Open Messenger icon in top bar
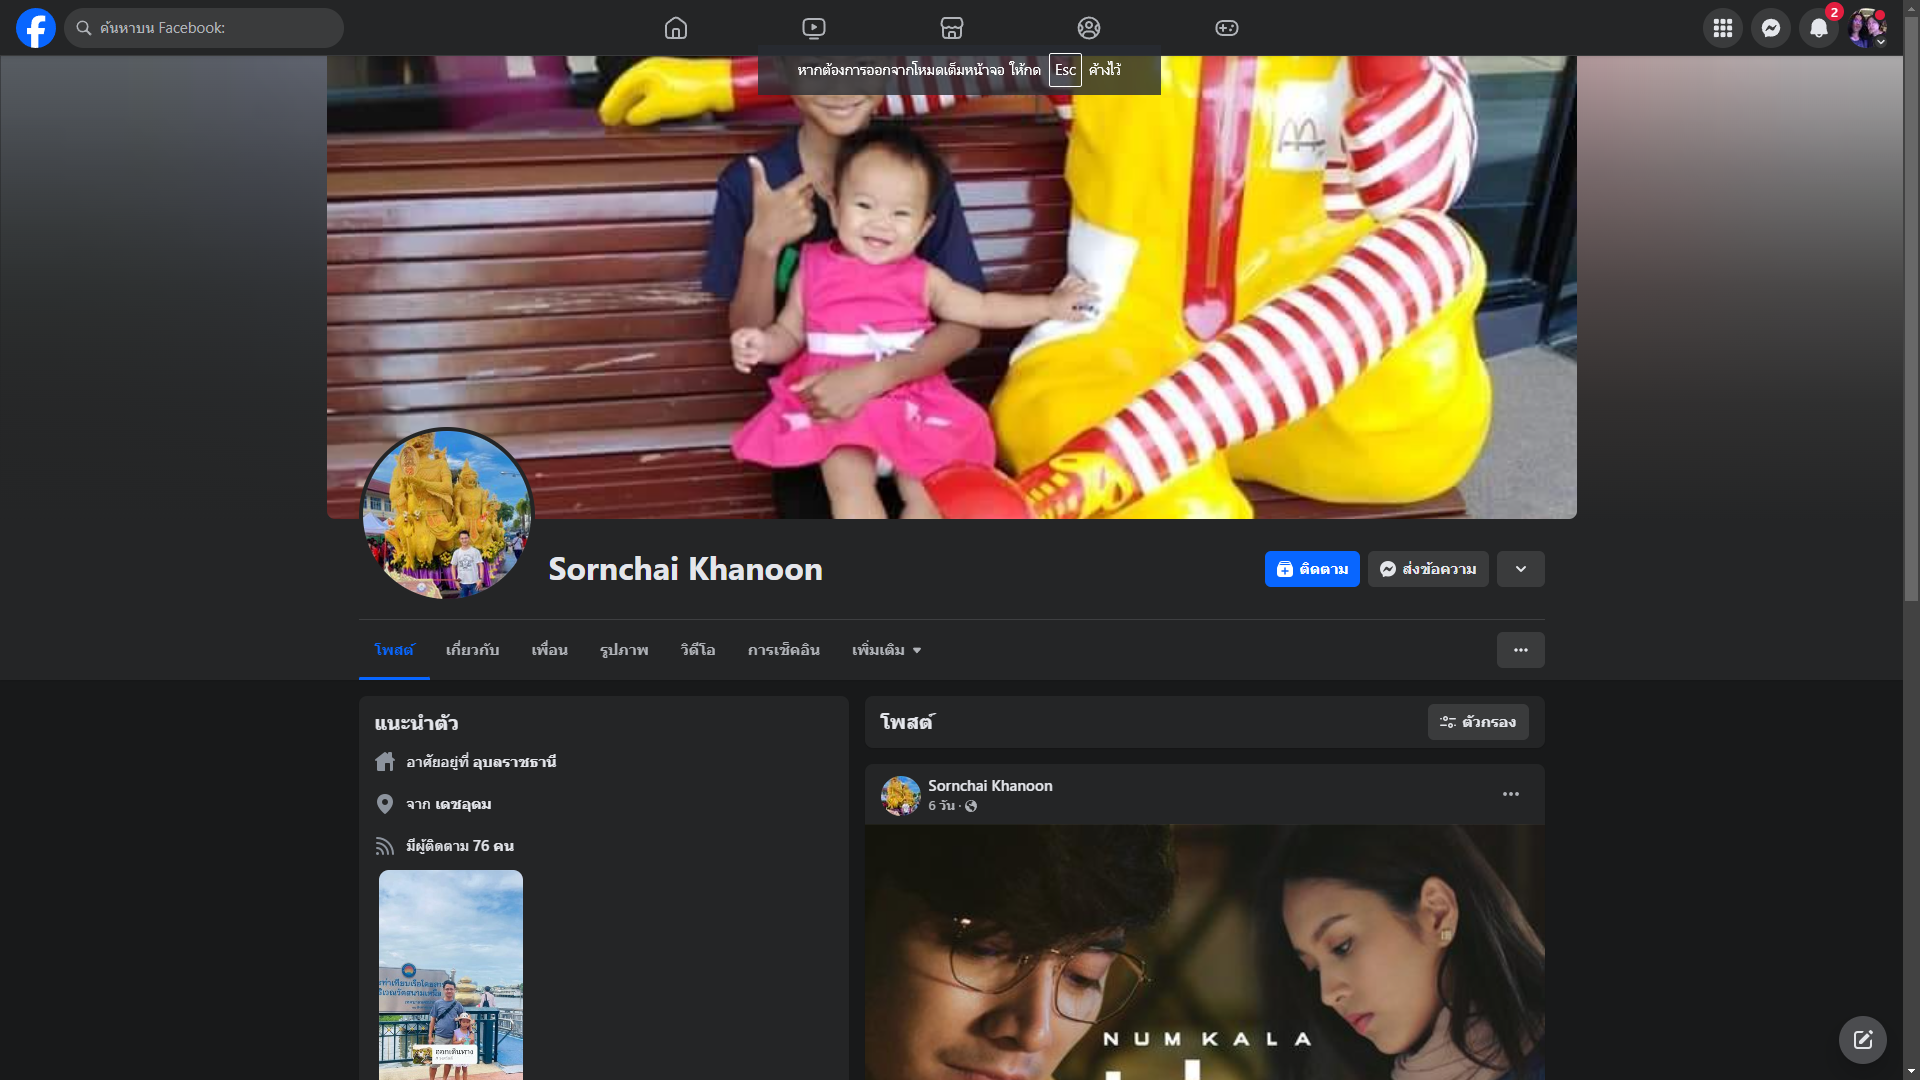 [x=1770, y=28]
